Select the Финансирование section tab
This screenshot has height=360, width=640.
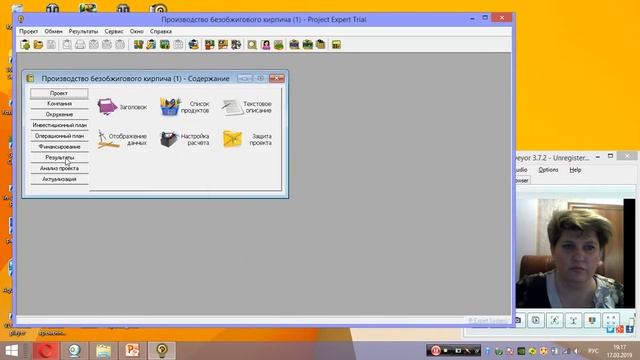(x=59, y=147)
